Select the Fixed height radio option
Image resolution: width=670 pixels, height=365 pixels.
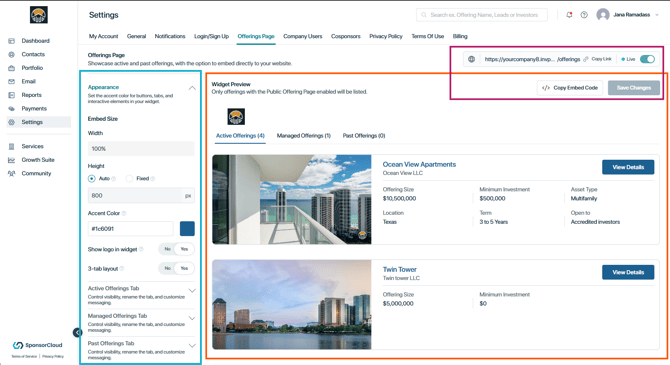[129, 179]
